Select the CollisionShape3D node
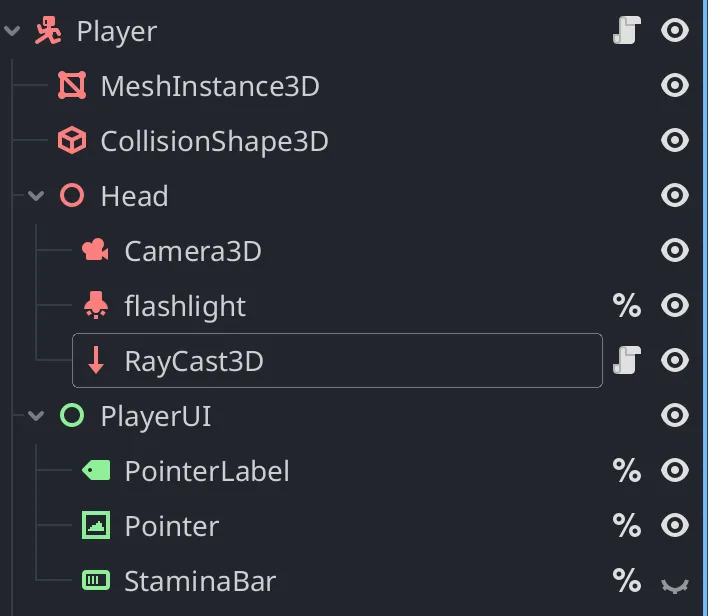The width and height of the screenshot is (708, 616). coord(214,141)
